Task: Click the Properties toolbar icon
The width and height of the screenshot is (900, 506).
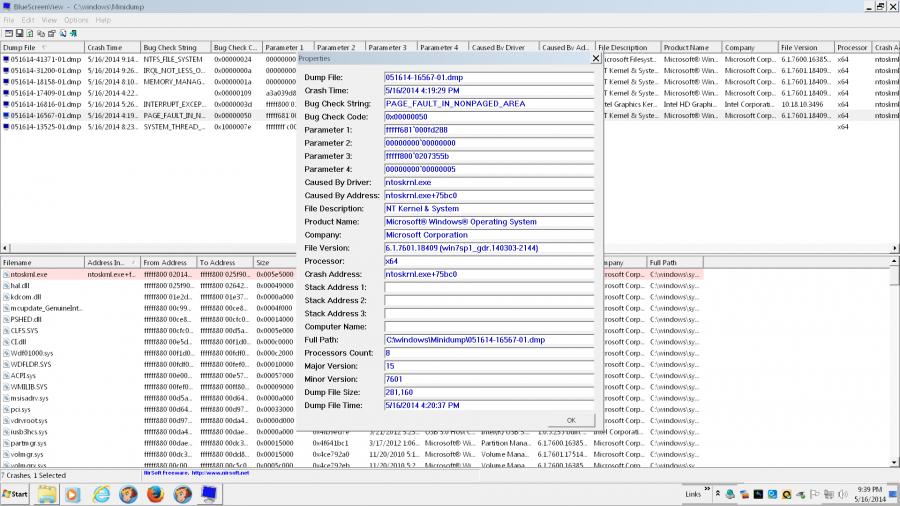Action: (53, 33)
